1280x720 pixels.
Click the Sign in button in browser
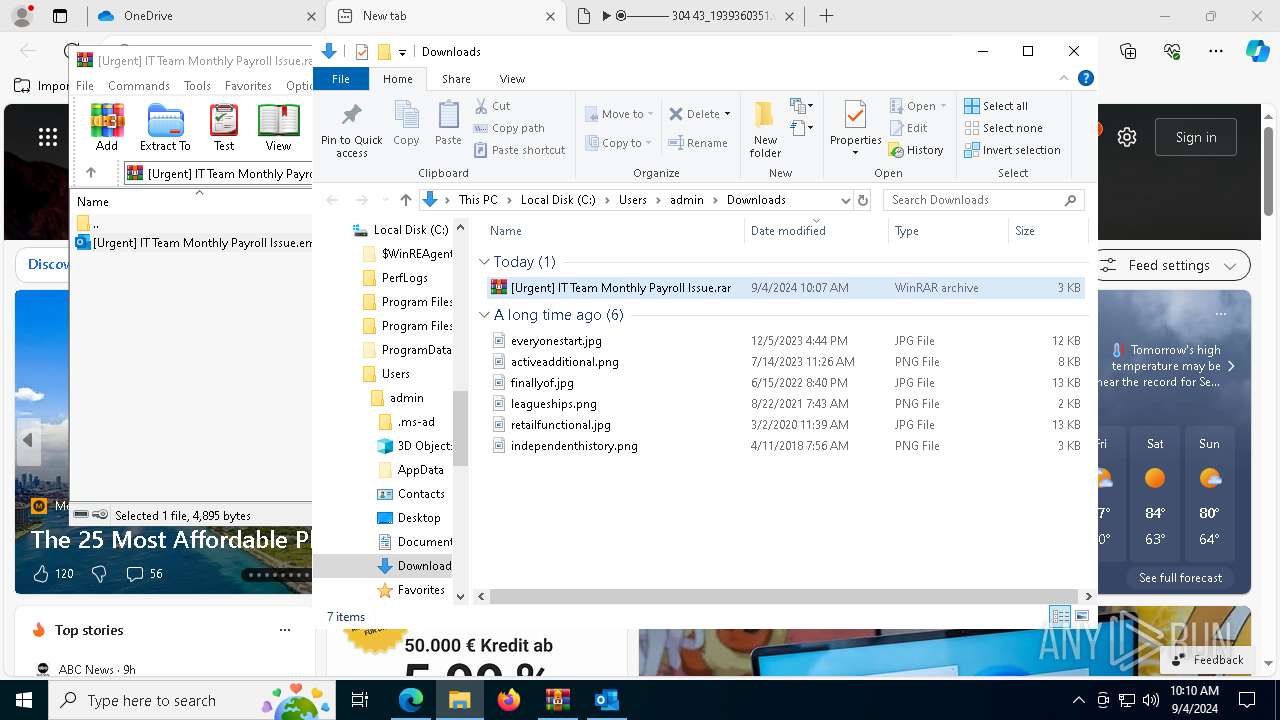tap(1196, 138)
